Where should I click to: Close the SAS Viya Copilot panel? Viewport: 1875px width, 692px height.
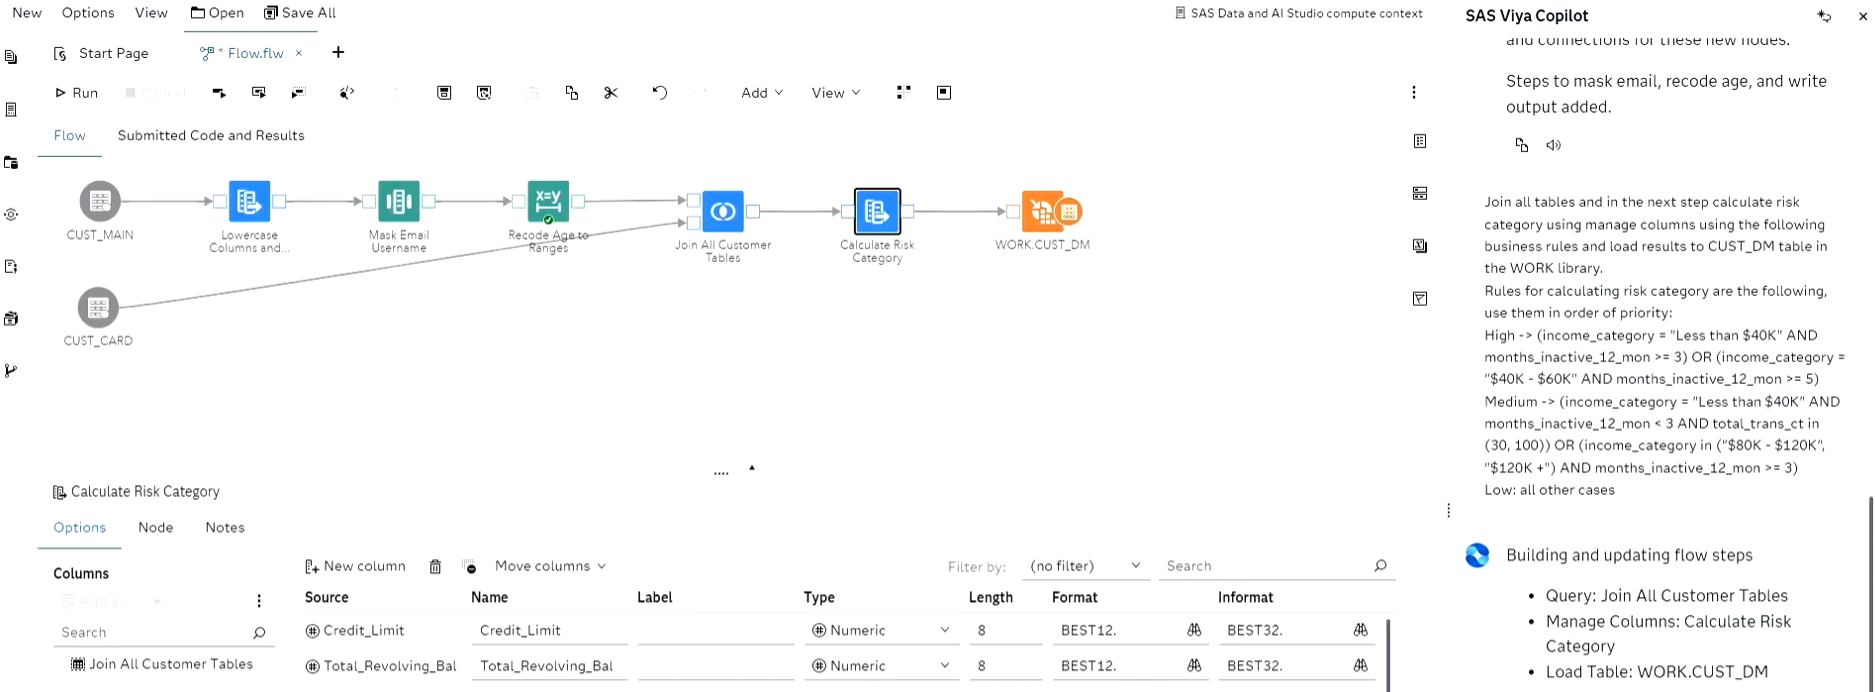pos(1863,16)
